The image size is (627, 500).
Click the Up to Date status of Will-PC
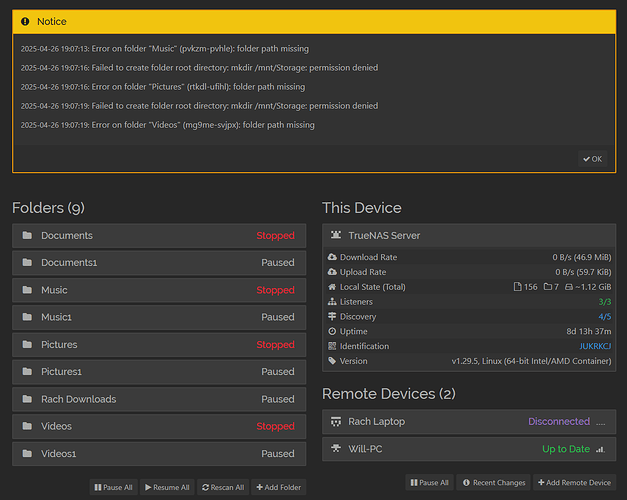[x=566, y=449]
